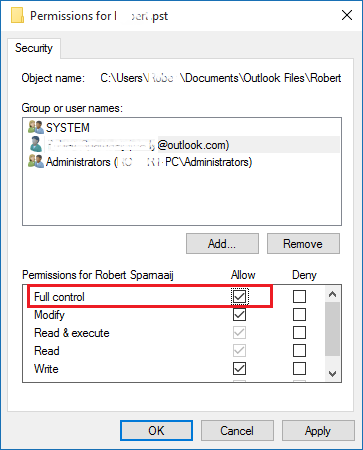Click the Cancel button
This screenshot has width=363, height=450.
click(237, 430)
